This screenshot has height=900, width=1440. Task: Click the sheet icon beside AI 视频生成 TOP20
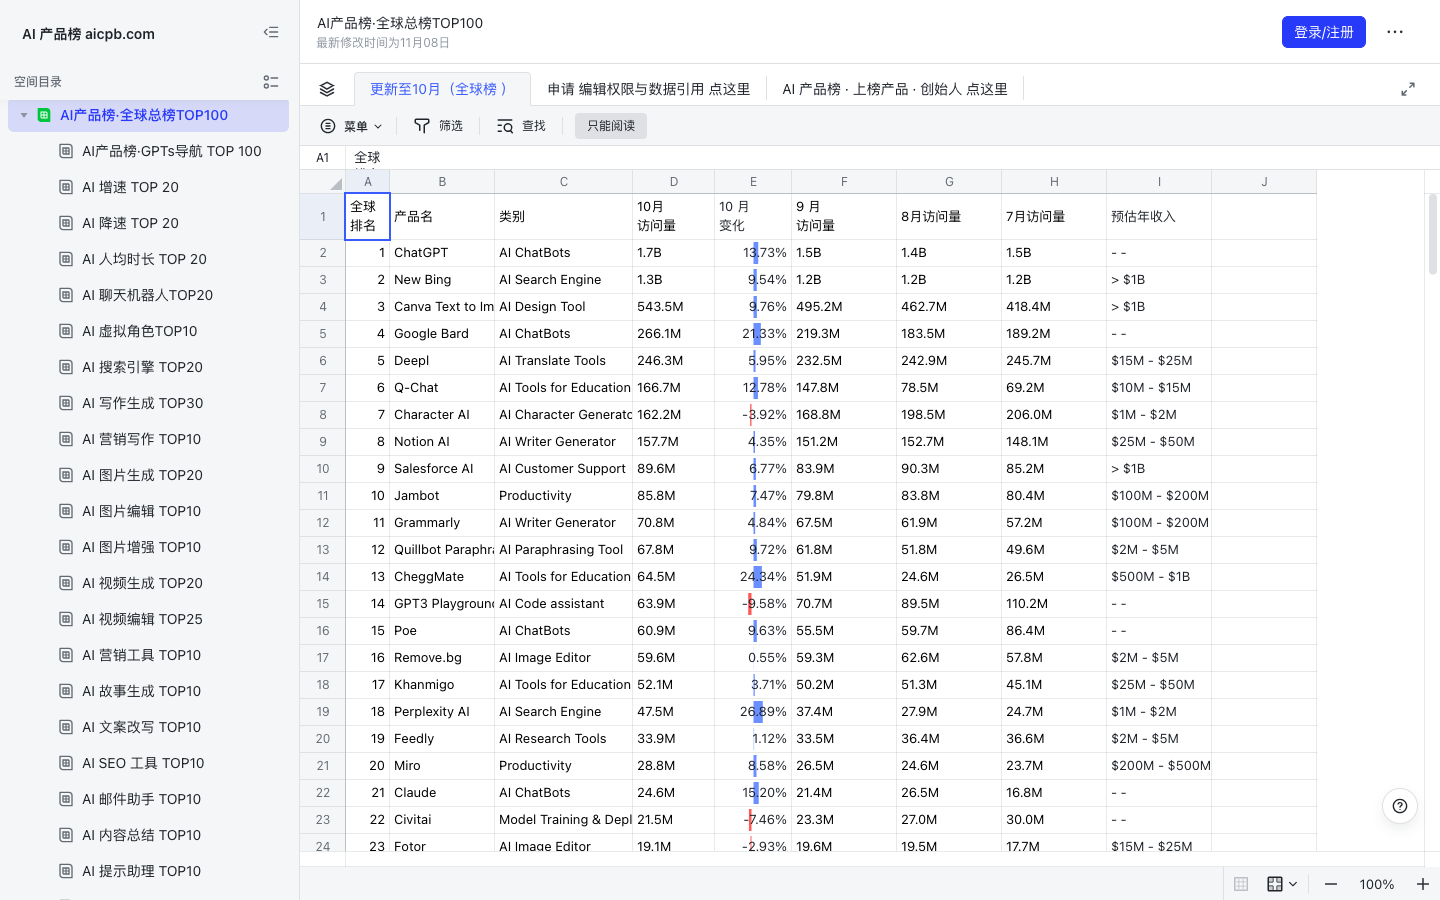(66, 583)
